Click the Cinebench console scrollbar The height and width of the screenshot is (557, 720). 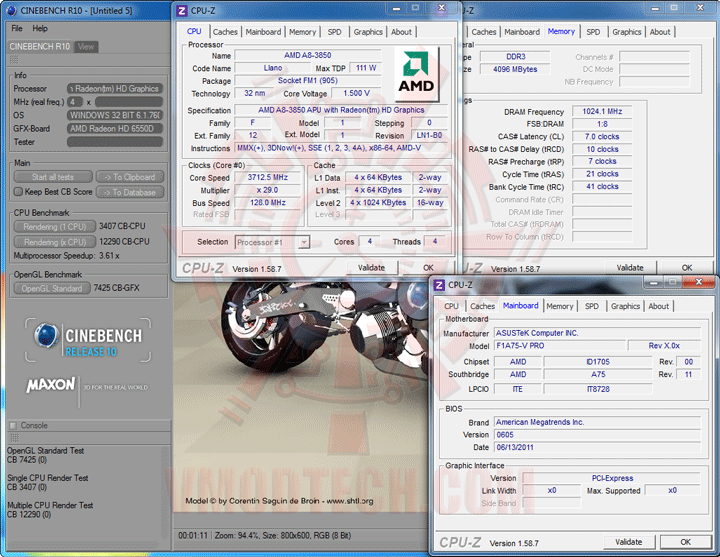click(x=165, y=492)
